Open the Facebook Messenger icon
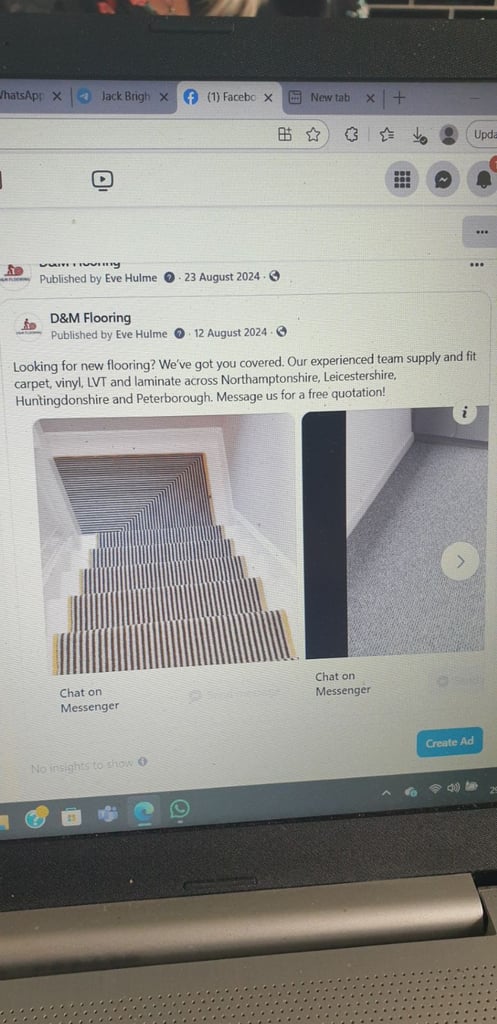Screen dimensions: 497x1024 [443, 180]
